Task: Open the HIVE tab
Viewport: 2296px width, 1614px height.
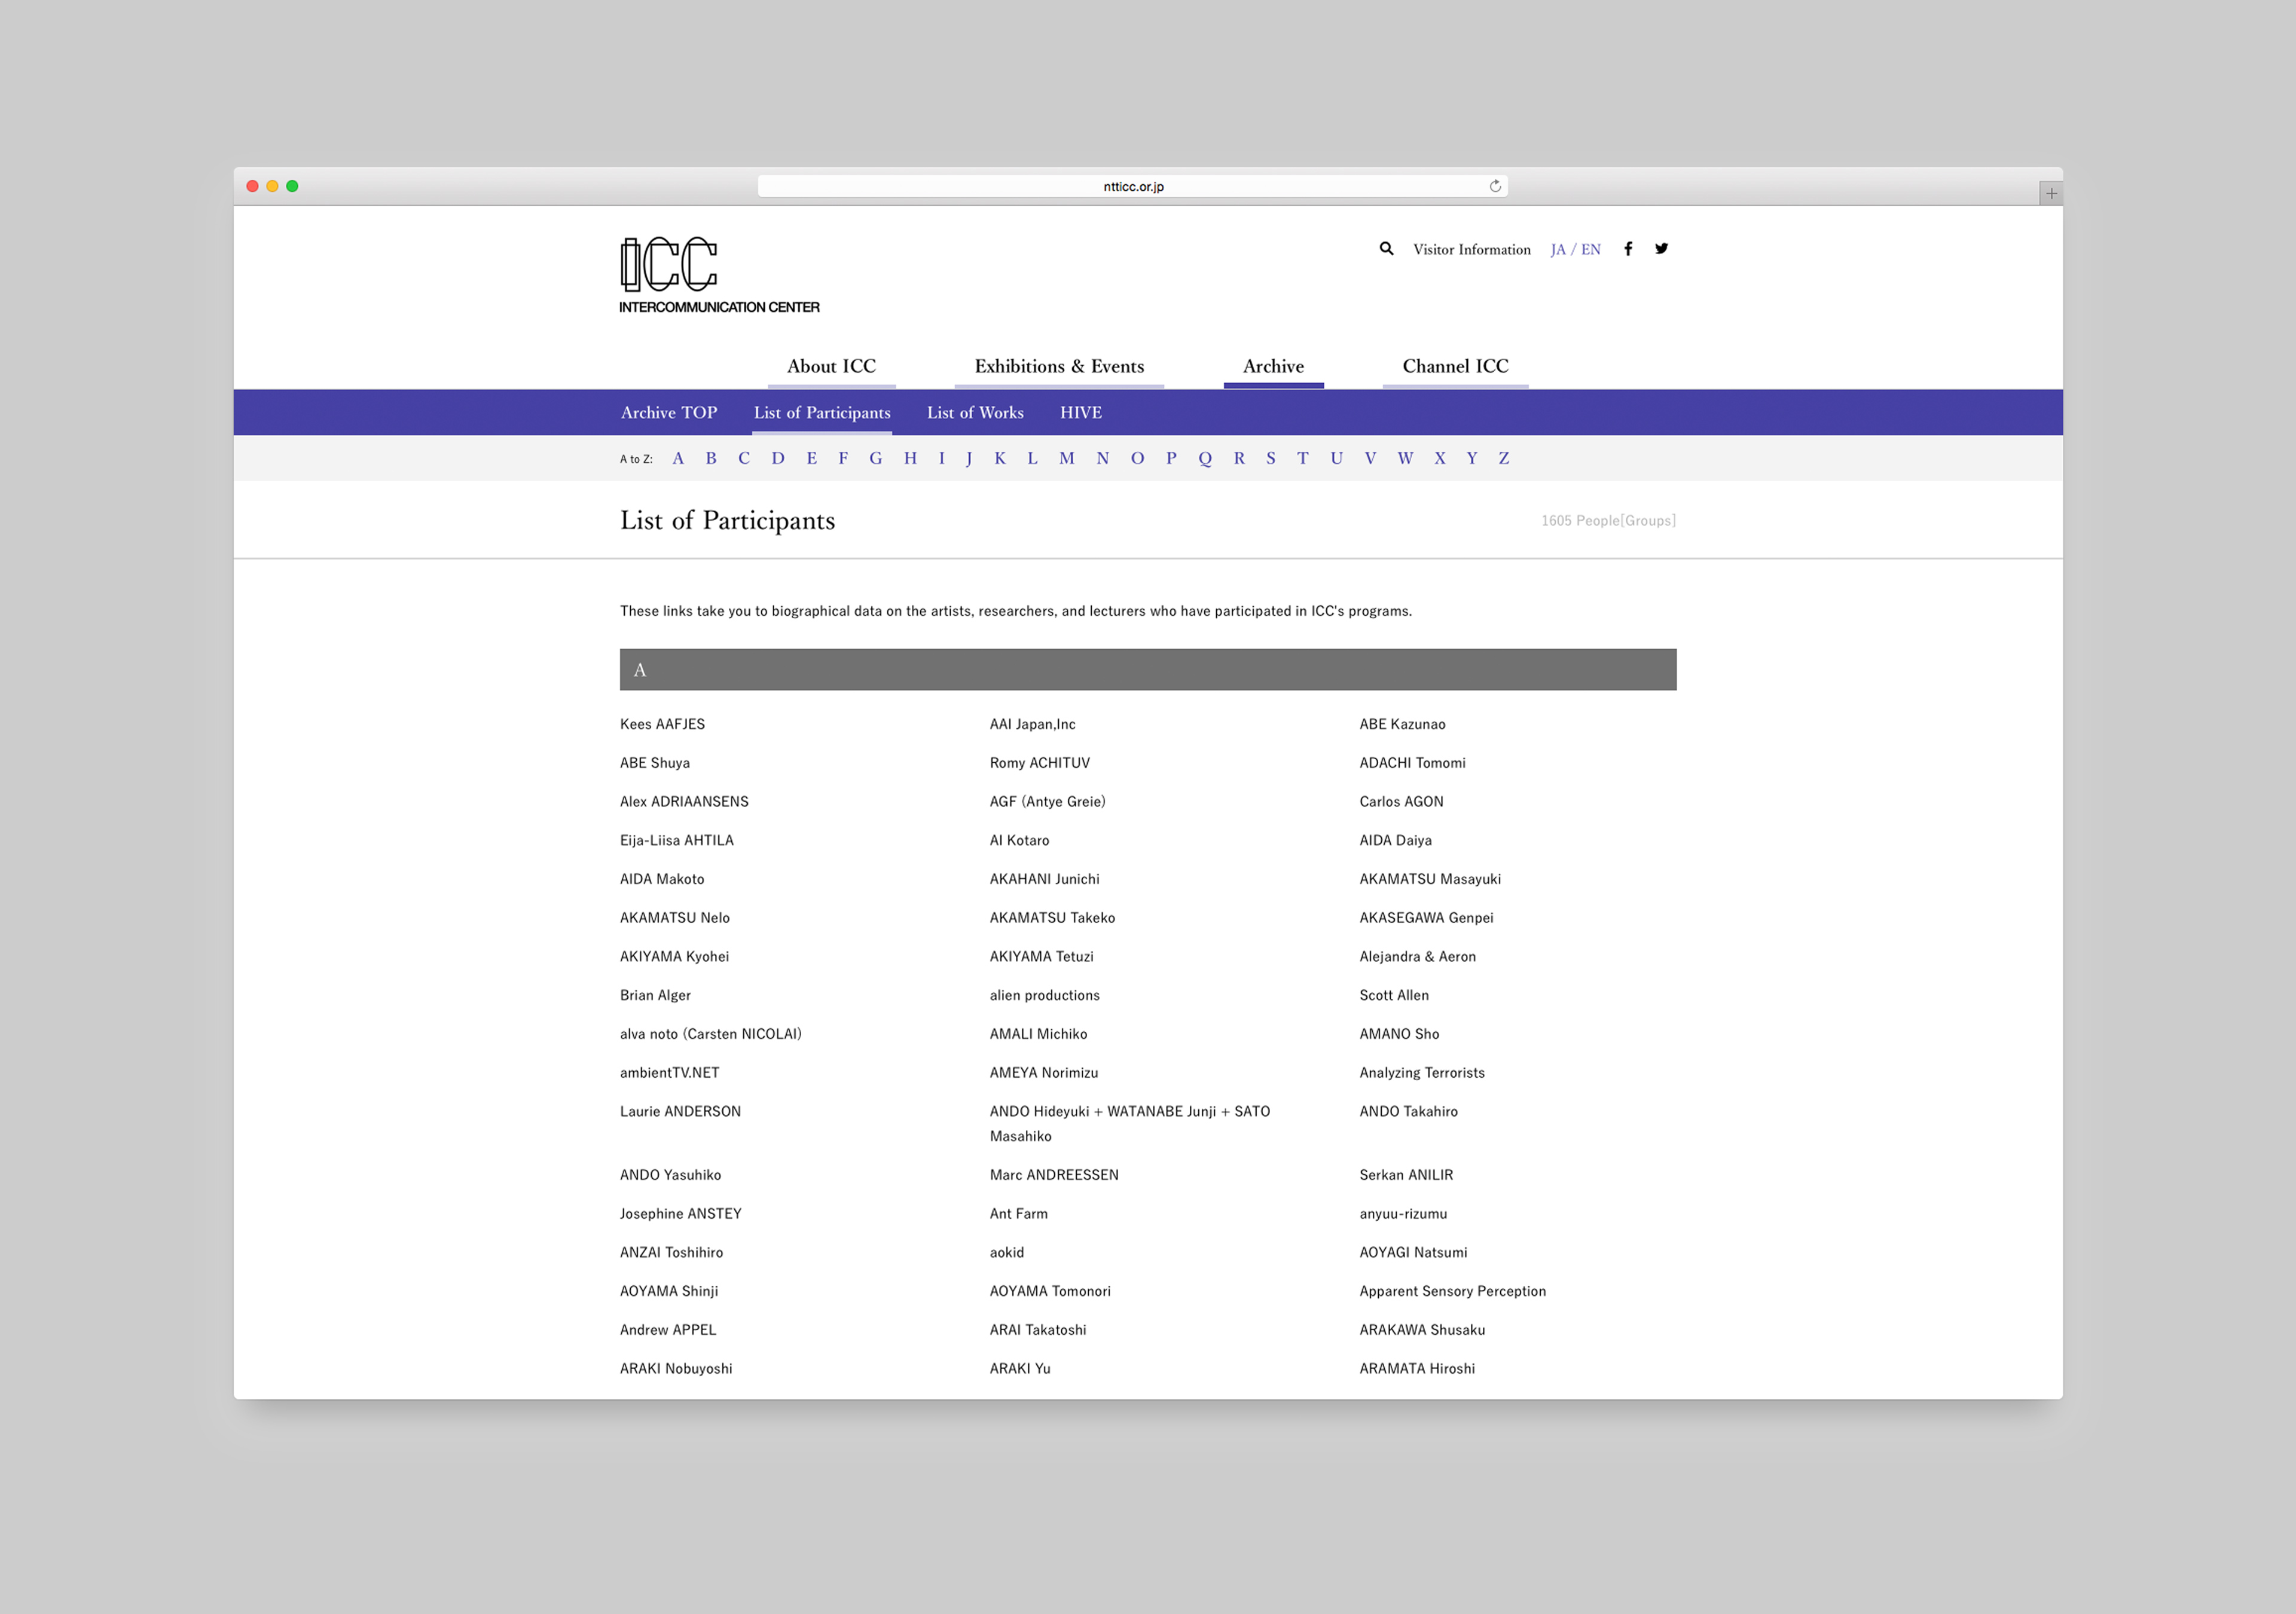Action: tap(1080, 413)
